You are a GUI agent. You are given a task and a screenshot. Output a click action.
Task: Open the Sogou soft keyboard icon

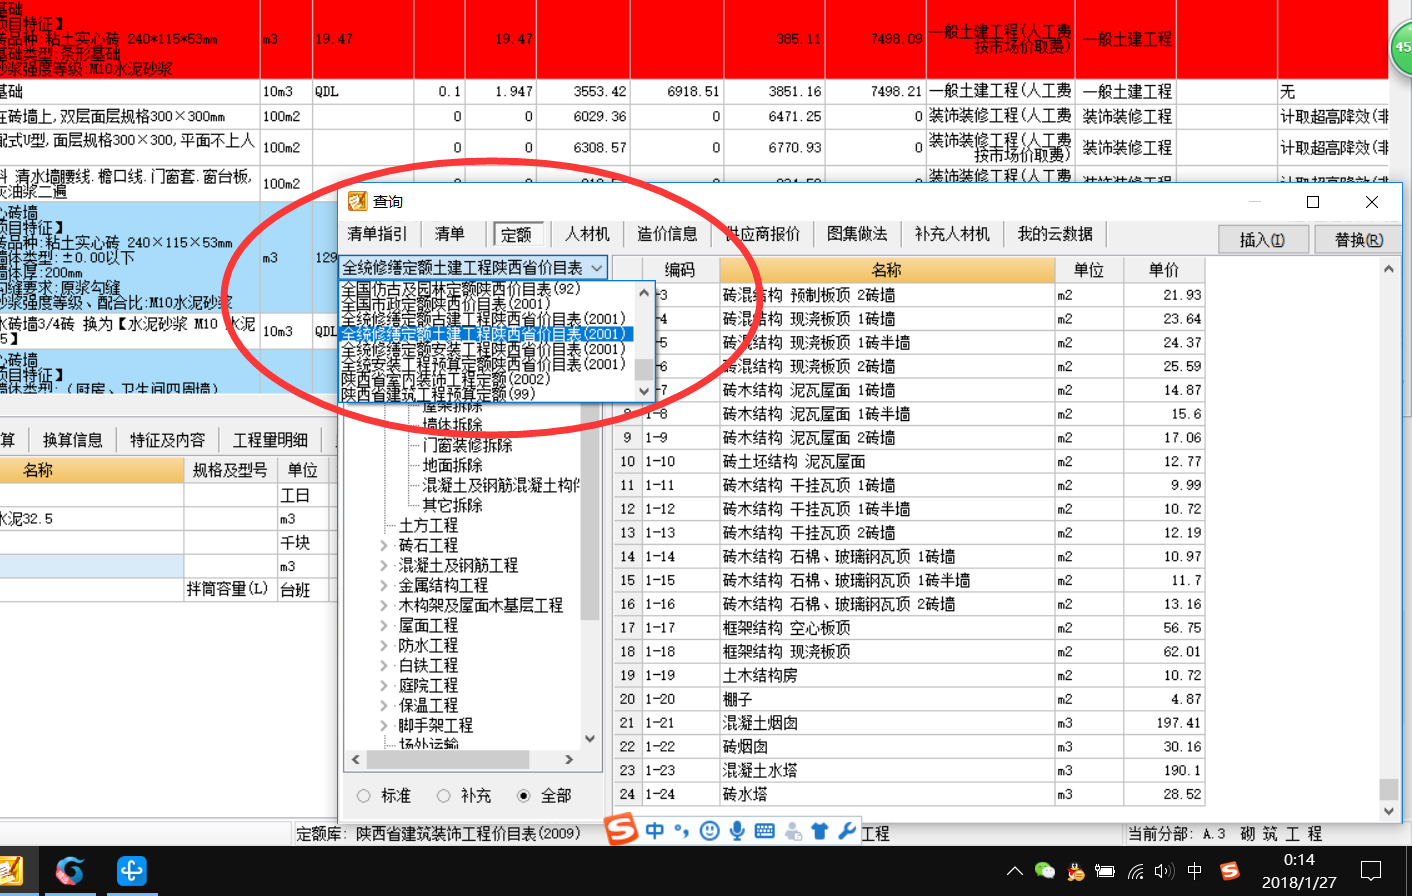765,830
